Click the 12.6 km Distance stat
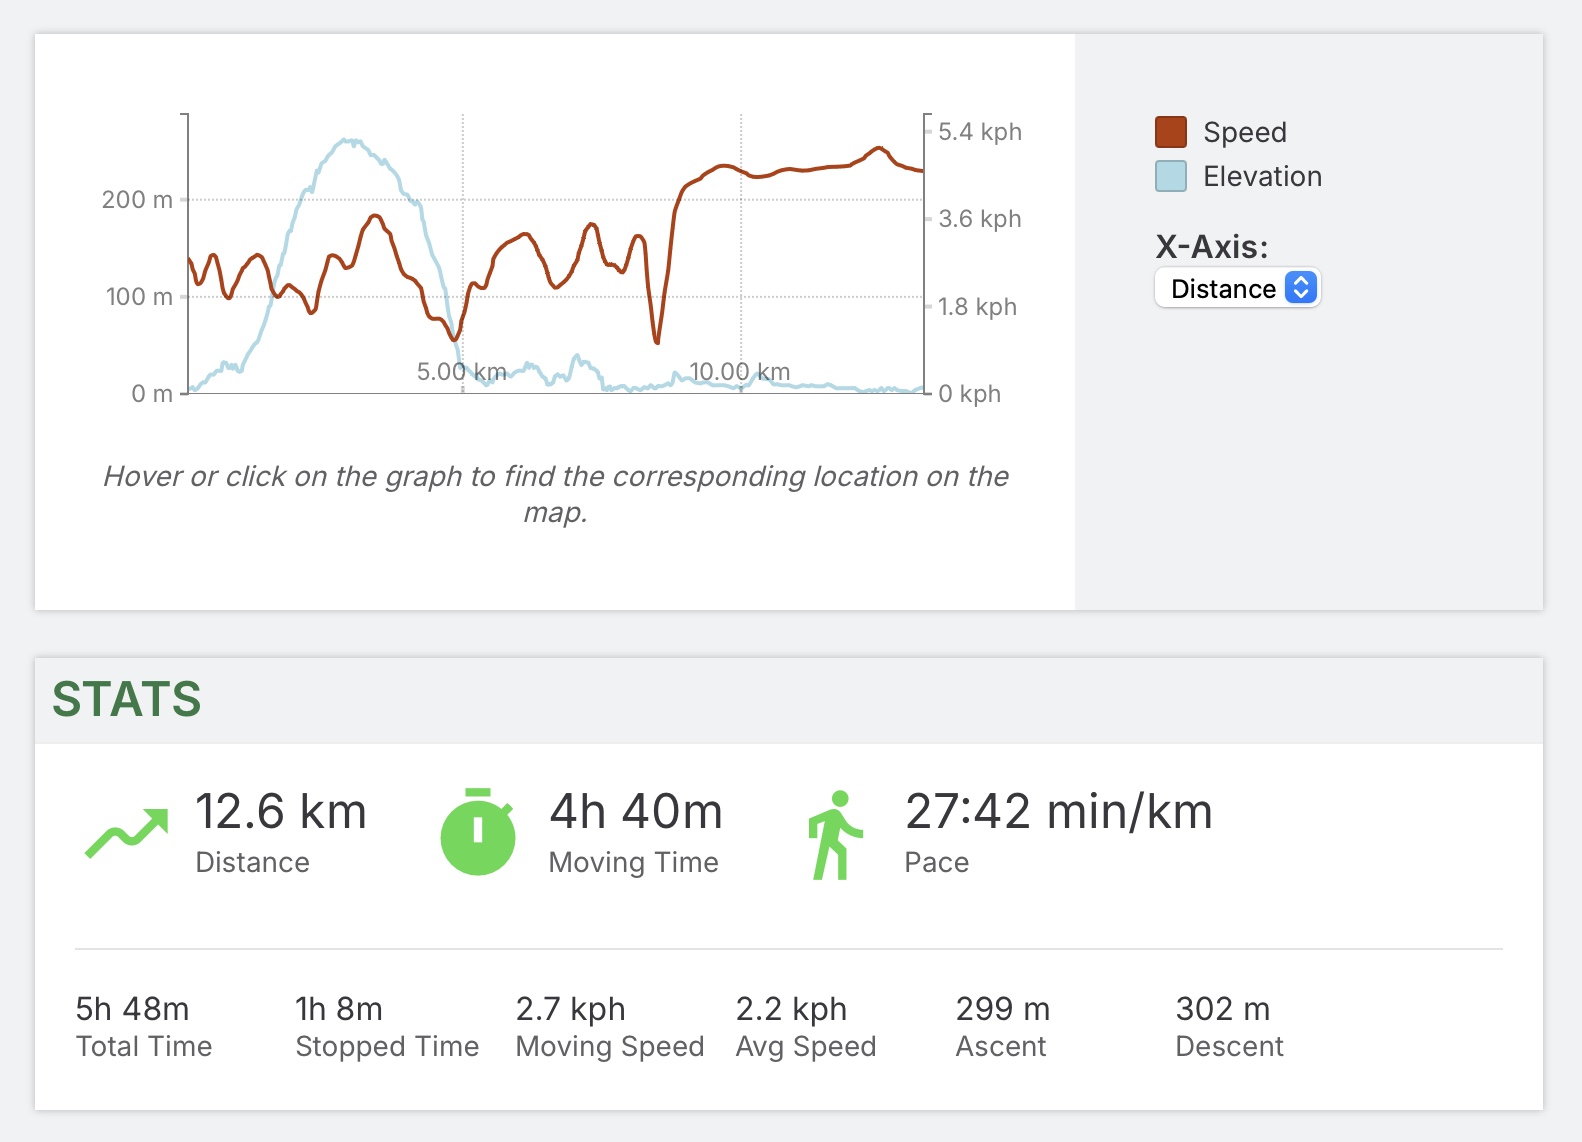 point(280,811)
